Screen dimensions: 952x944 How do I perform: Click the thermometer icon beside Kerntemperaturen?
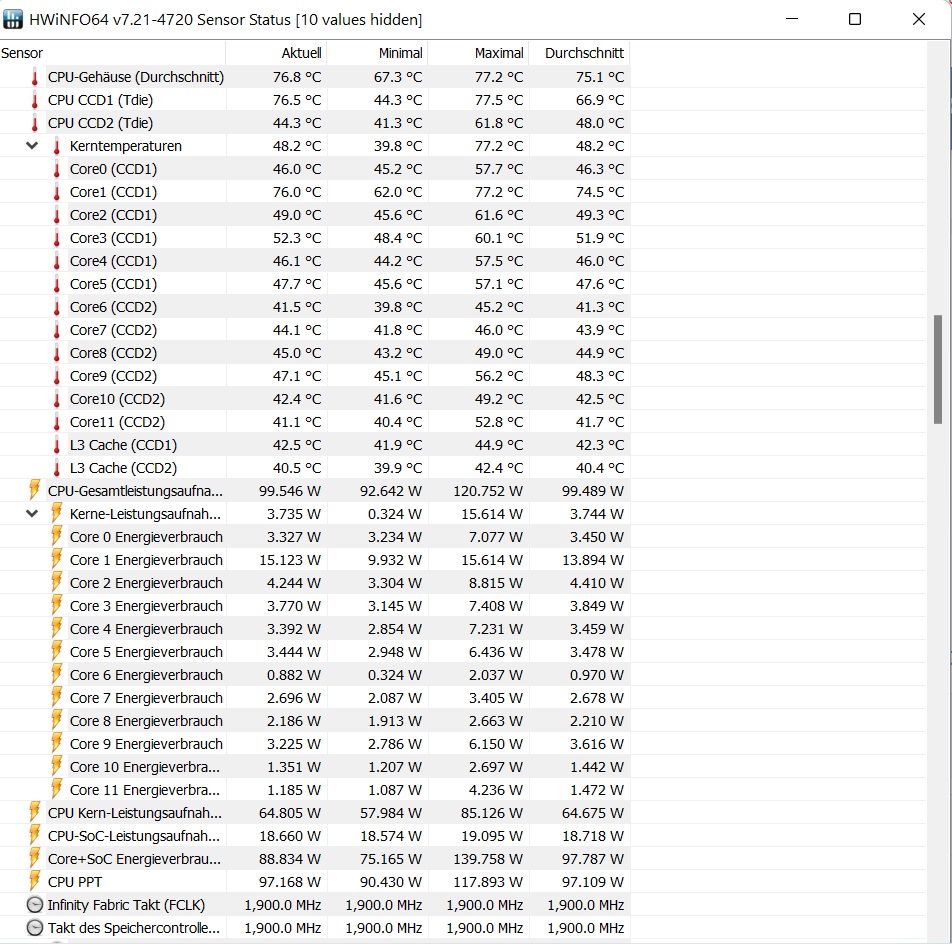point(56,145)
